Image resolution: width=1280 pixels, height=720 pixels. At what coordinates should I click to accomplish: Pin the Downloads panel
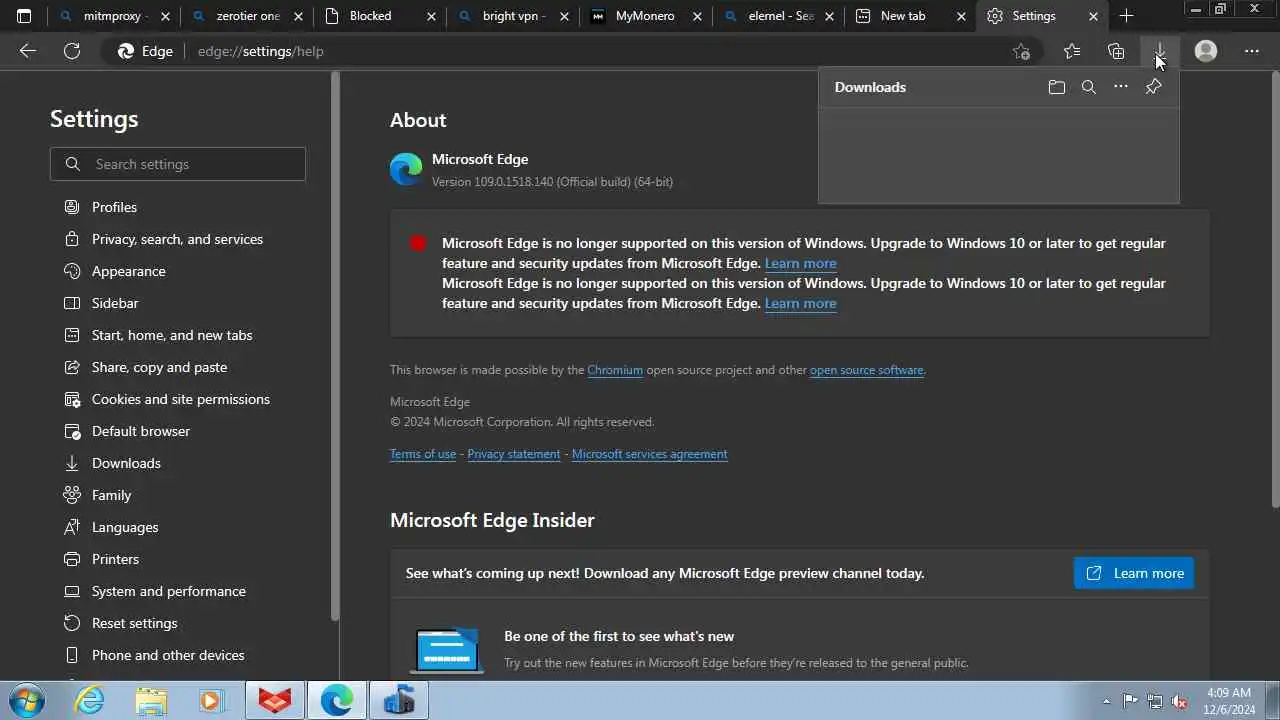1153,87
